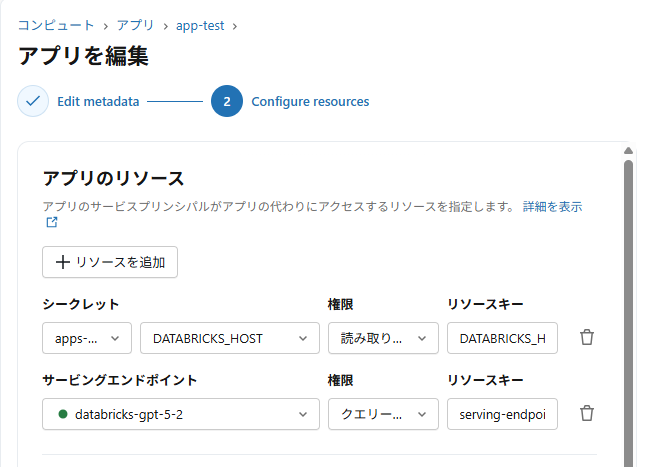Delete the DATABRICKS_HOST secret resource row
The image size is (652, 467).
tap(587, 338)
